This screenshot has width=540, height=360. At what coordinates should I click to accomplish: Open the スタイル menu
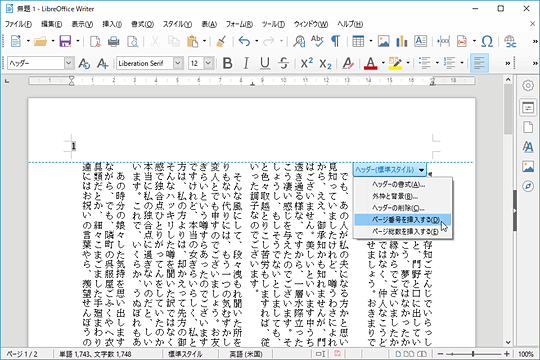pos(177,24)
